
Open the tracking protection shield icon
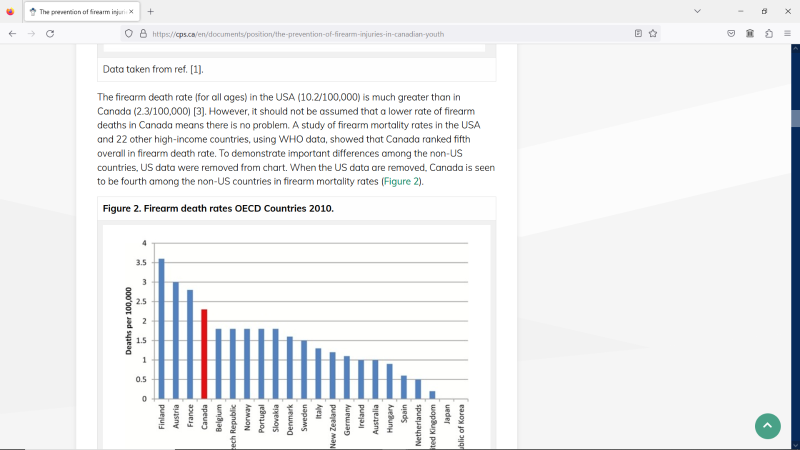(x=129, y=34)
